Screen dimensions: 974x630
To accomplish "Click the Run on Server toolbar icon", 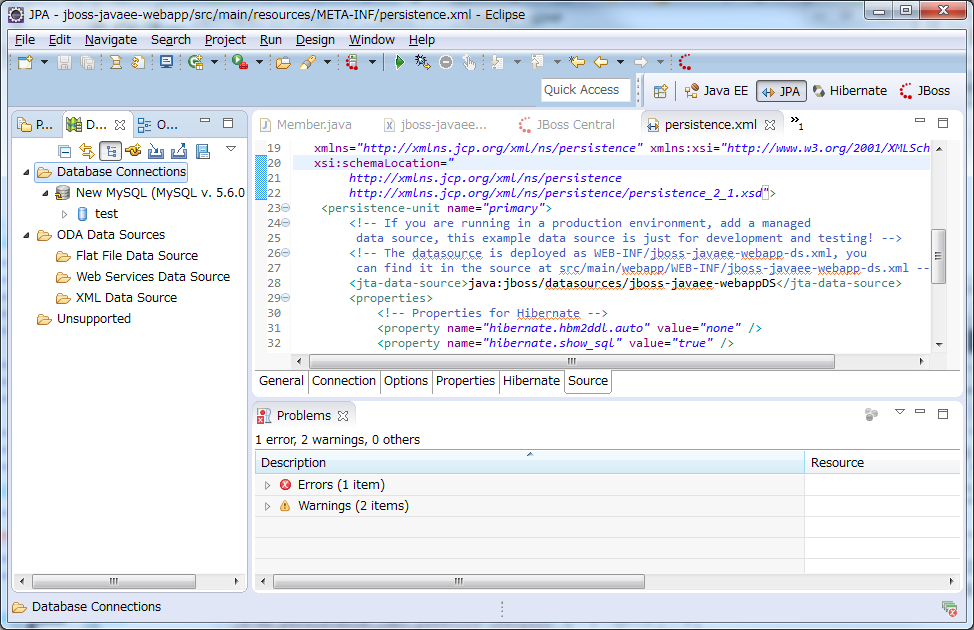I will (x=240, y=62).
